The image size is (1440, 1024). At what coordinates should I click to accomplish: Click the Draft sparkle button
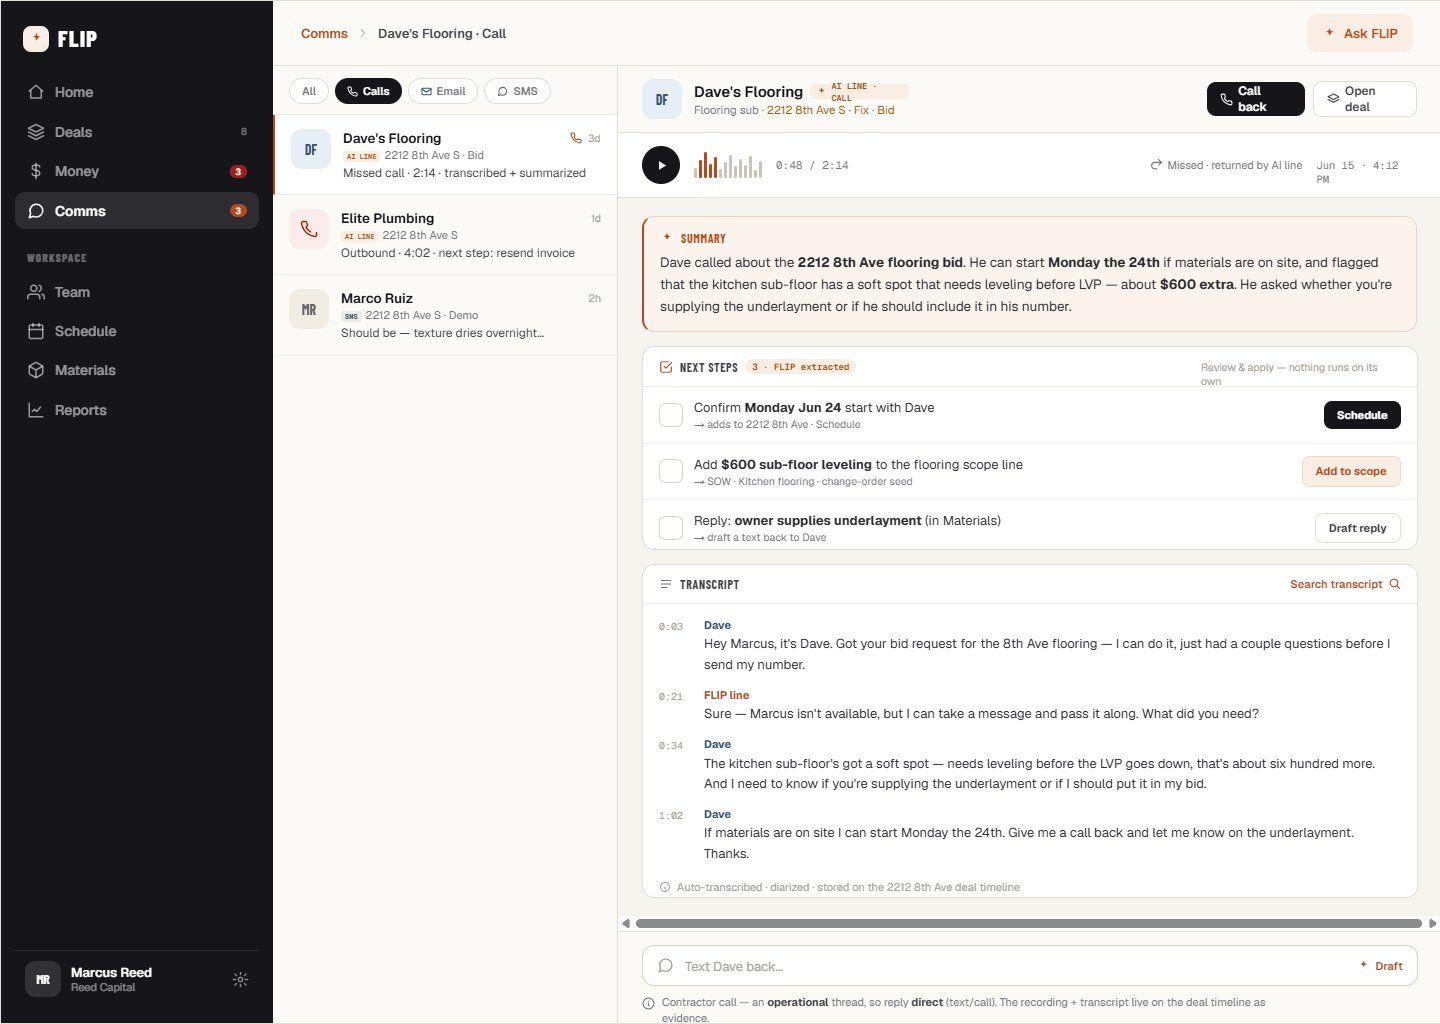[1381, 966]
